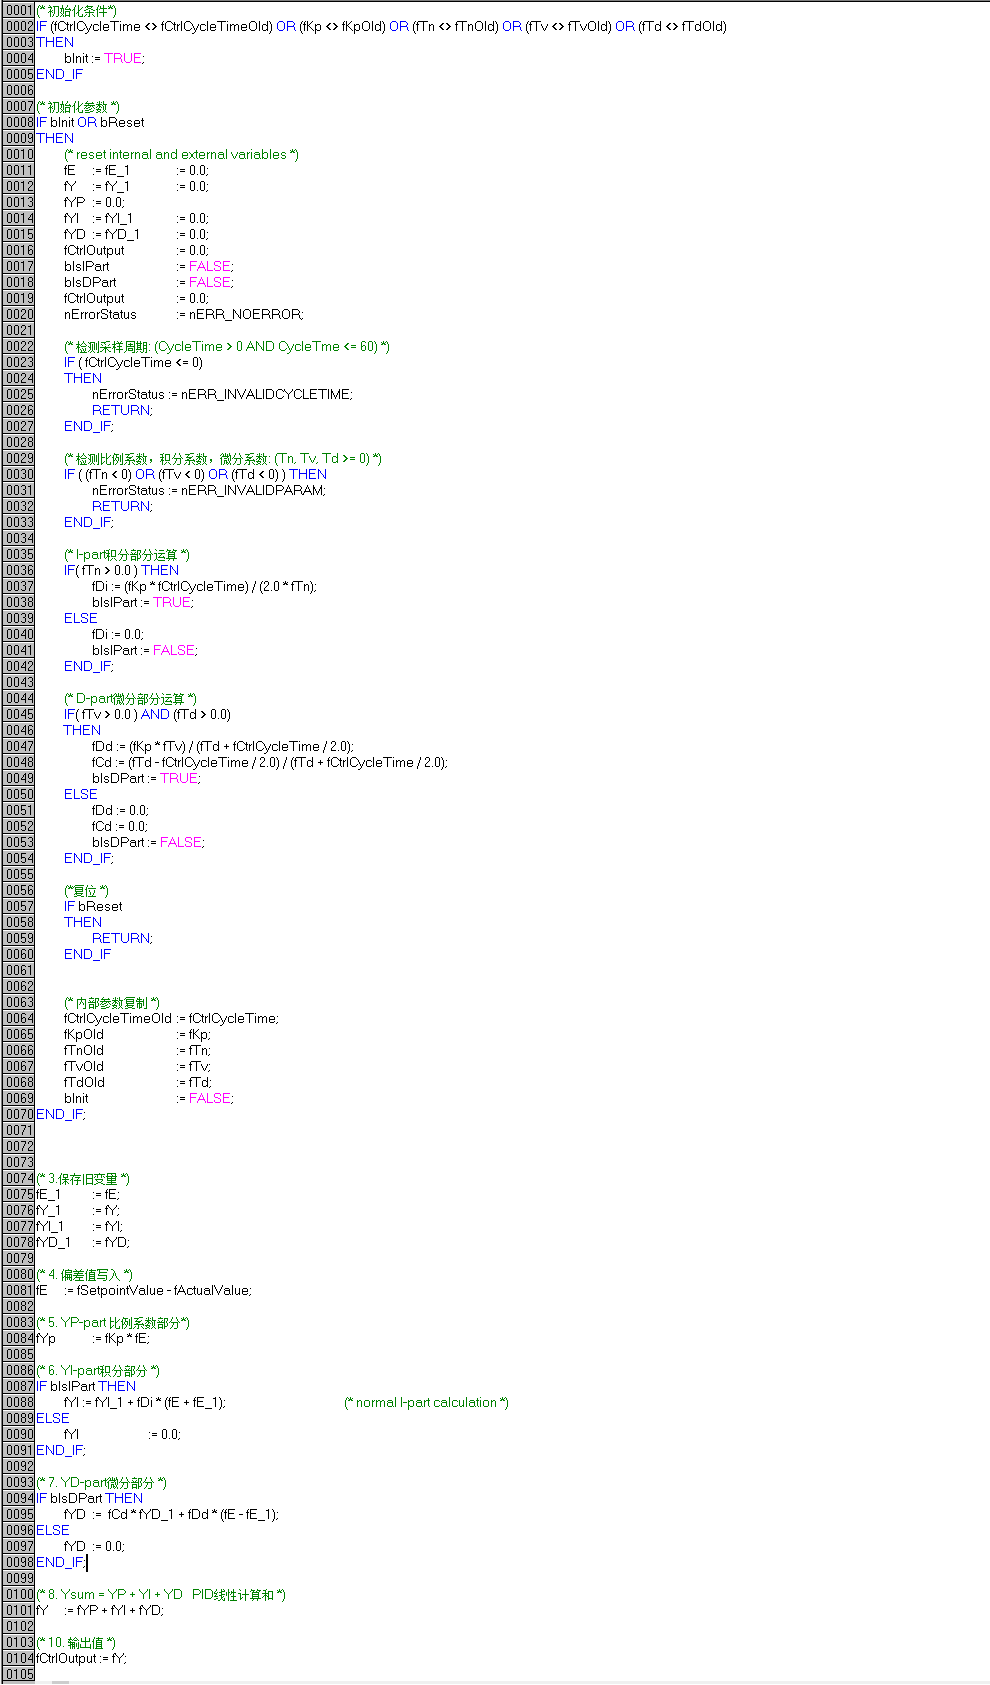Click line number 0087 in the gutter
This screenshot has width=990, height=1685.
(x=19, y=1386)
